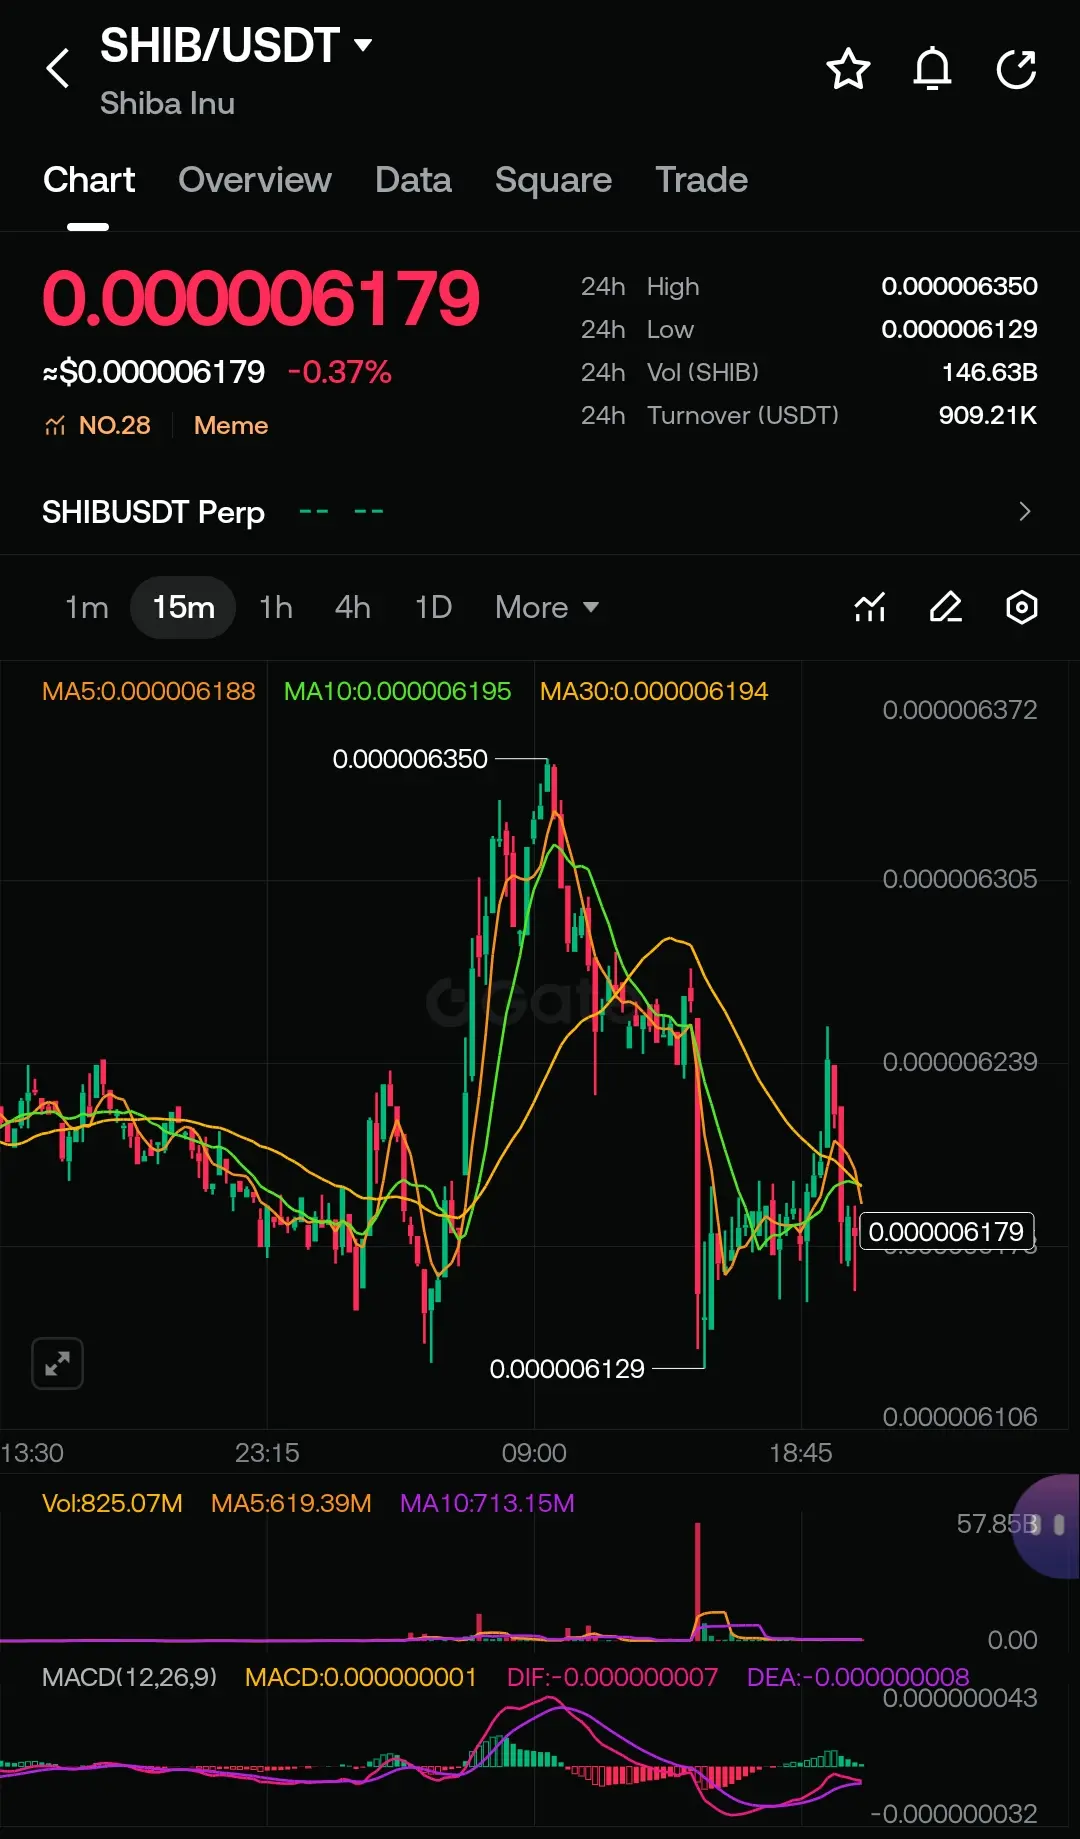Tap the 24h Low value 0.000006129

pyautogui.click(x=959, y=329)
